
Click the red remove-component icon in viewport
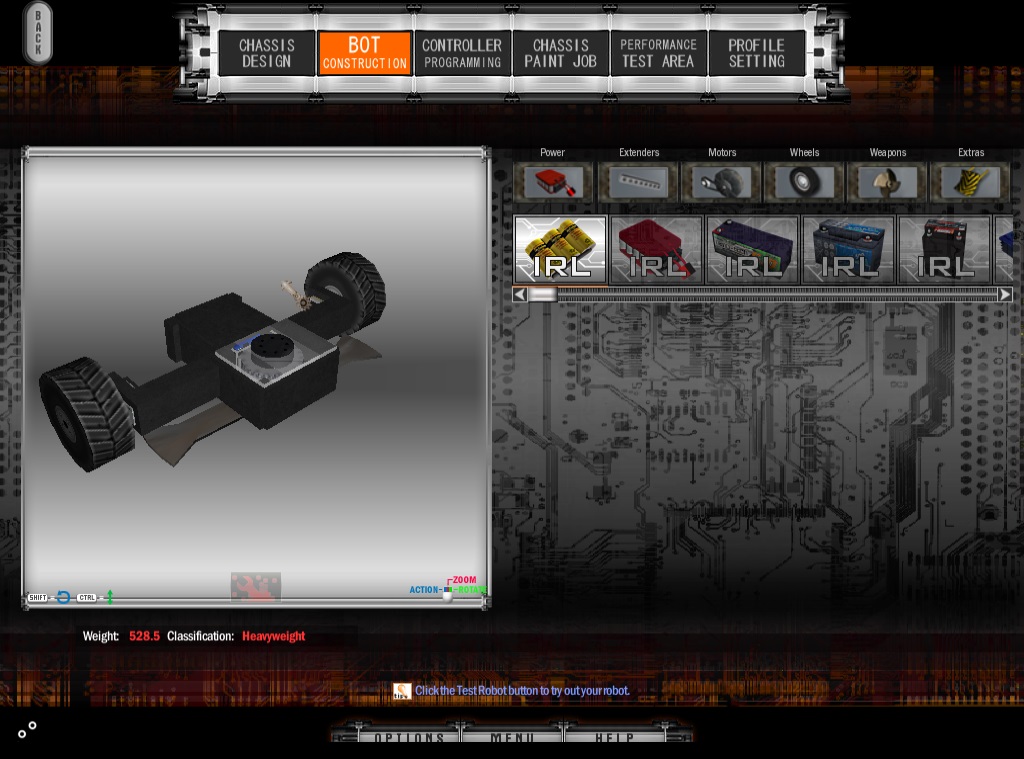256,587
